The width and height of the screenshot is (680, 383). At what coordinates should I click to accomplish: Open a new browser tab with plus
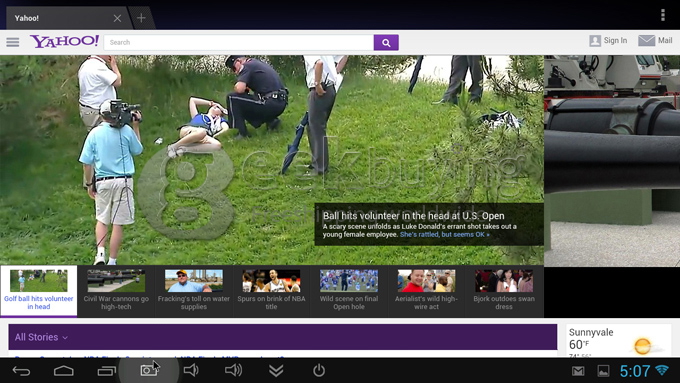[141, 18]
